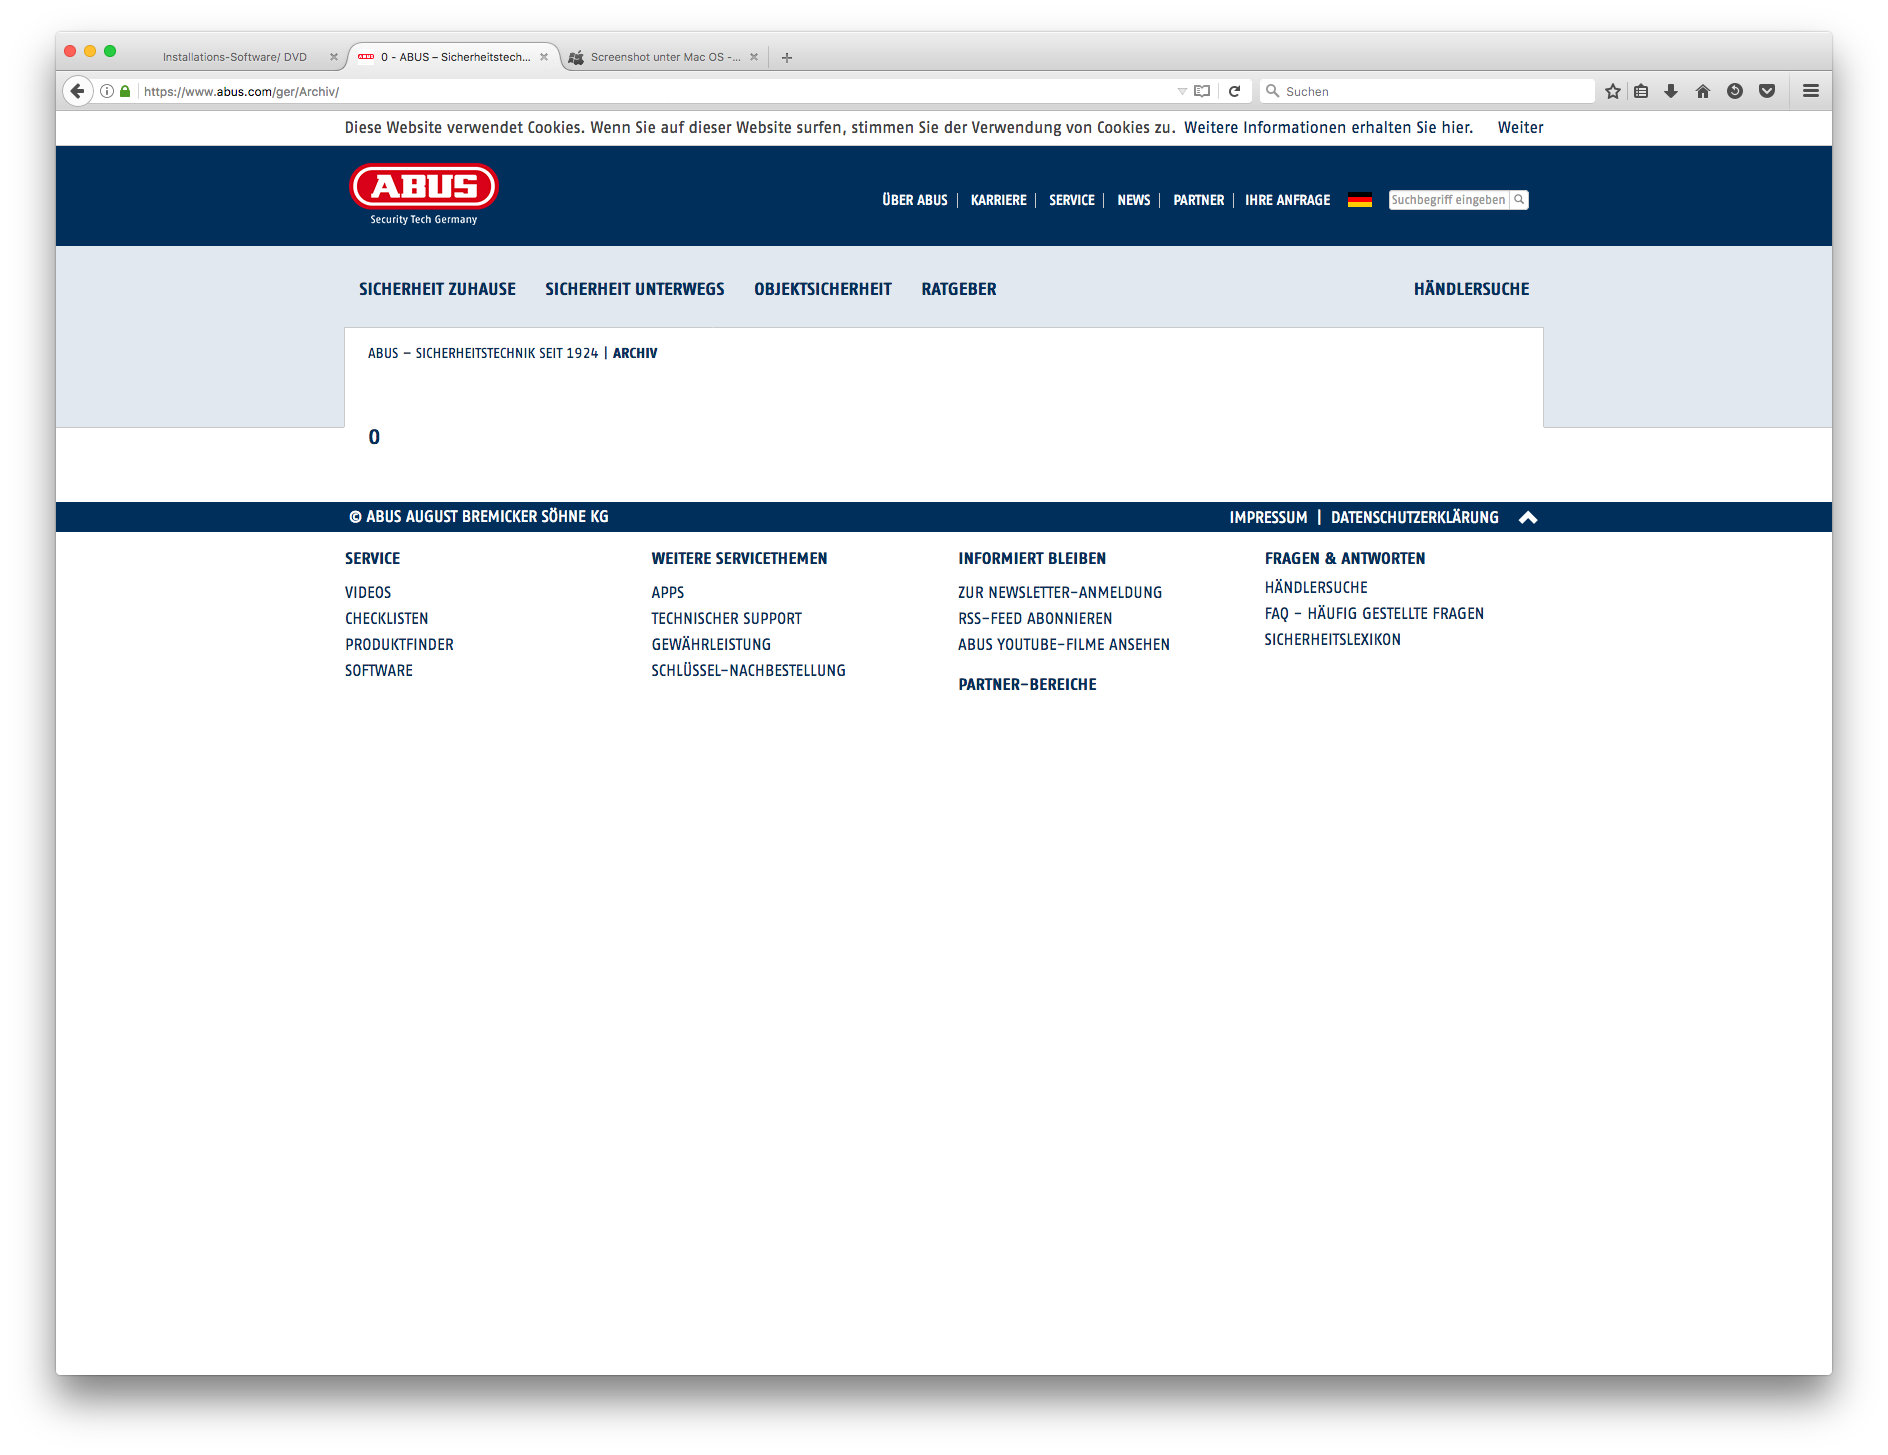Bookmark this page with the star icon
Screen dimensions: 1888x1455
(1612, 91)
